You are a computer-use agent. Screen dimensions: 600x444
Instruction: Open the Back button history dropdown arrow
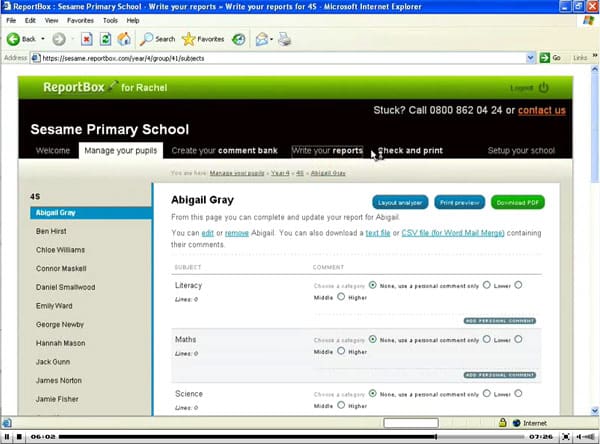[x=43, y=39]
